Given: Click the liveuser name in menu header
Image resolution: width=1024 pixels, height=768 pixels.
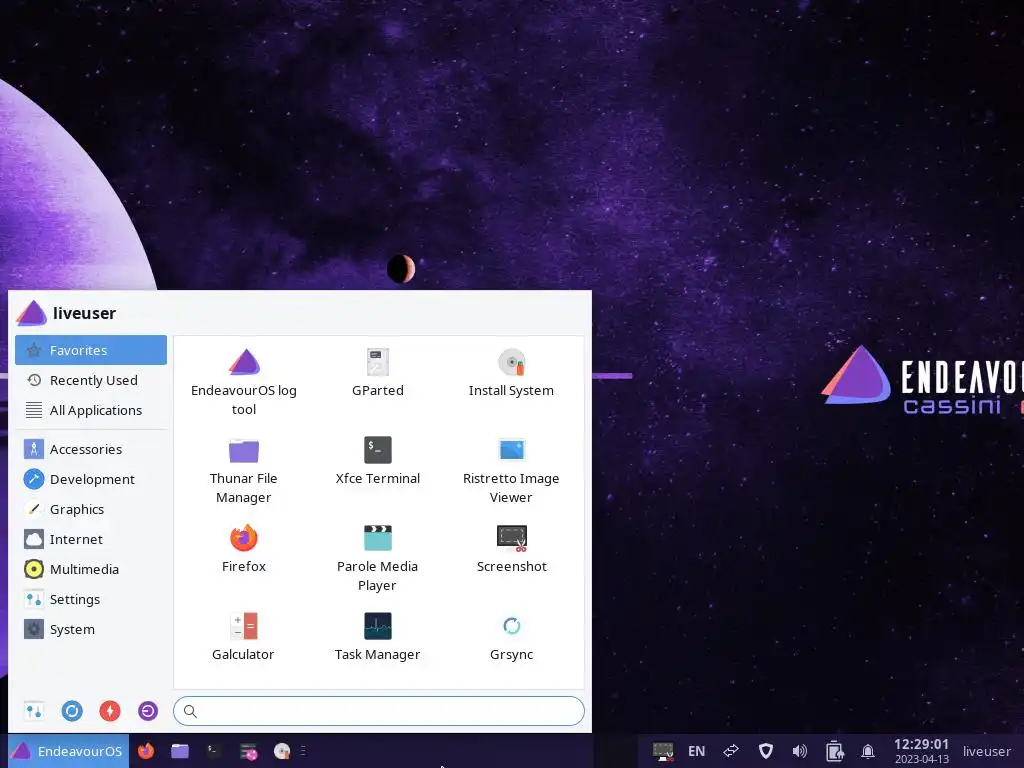Looking at the screenshot, I should 84,313.
